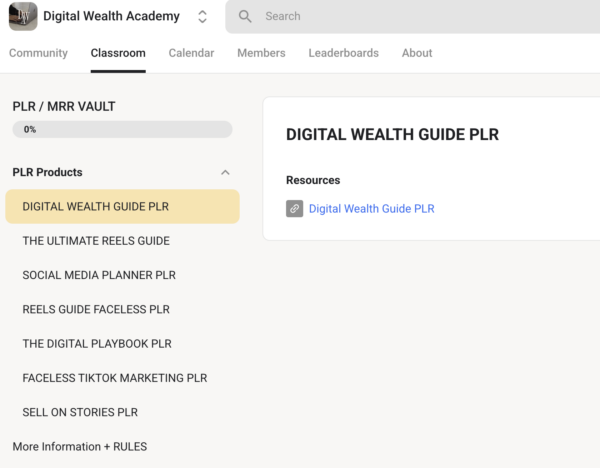Open SOCIAL MEDIA PLANNER PLR lesson
This screenshot has height=468, width=600.
click(99, 275)
